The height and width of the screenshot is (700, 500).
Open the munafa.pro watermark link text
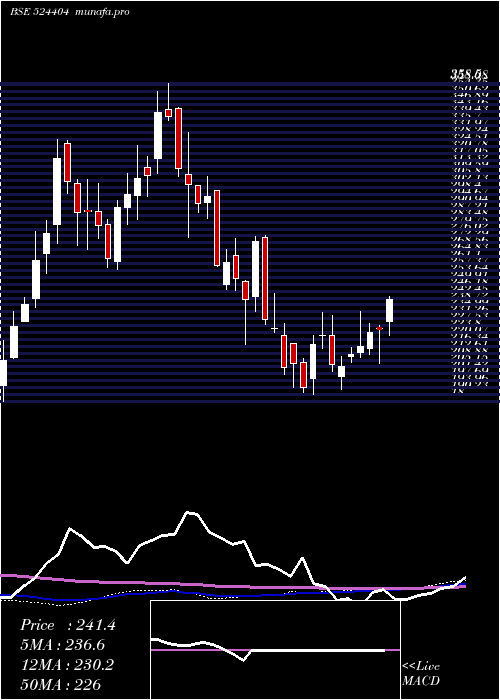[x=103, y=12]
